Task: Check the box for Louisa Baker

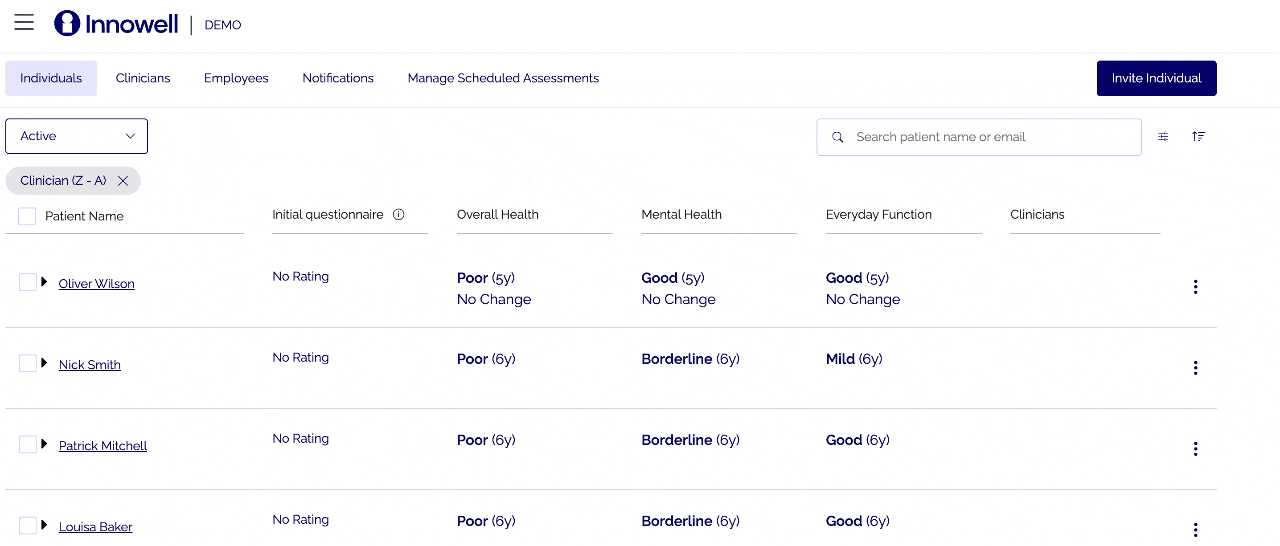Action: [x=27, y=526]
